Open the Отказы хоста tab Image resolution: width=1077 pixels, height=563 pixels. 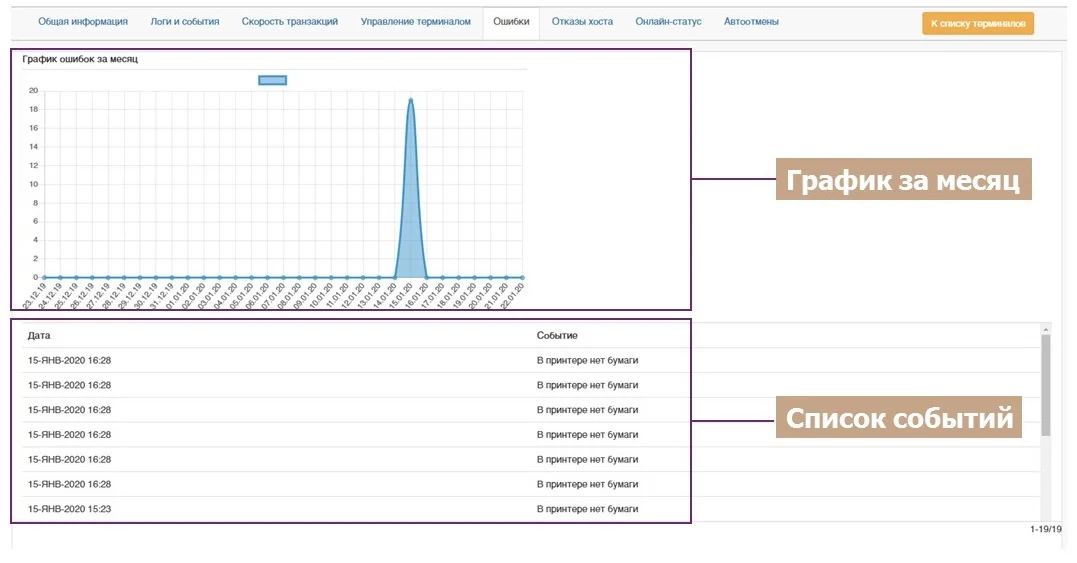pos(582,22)
